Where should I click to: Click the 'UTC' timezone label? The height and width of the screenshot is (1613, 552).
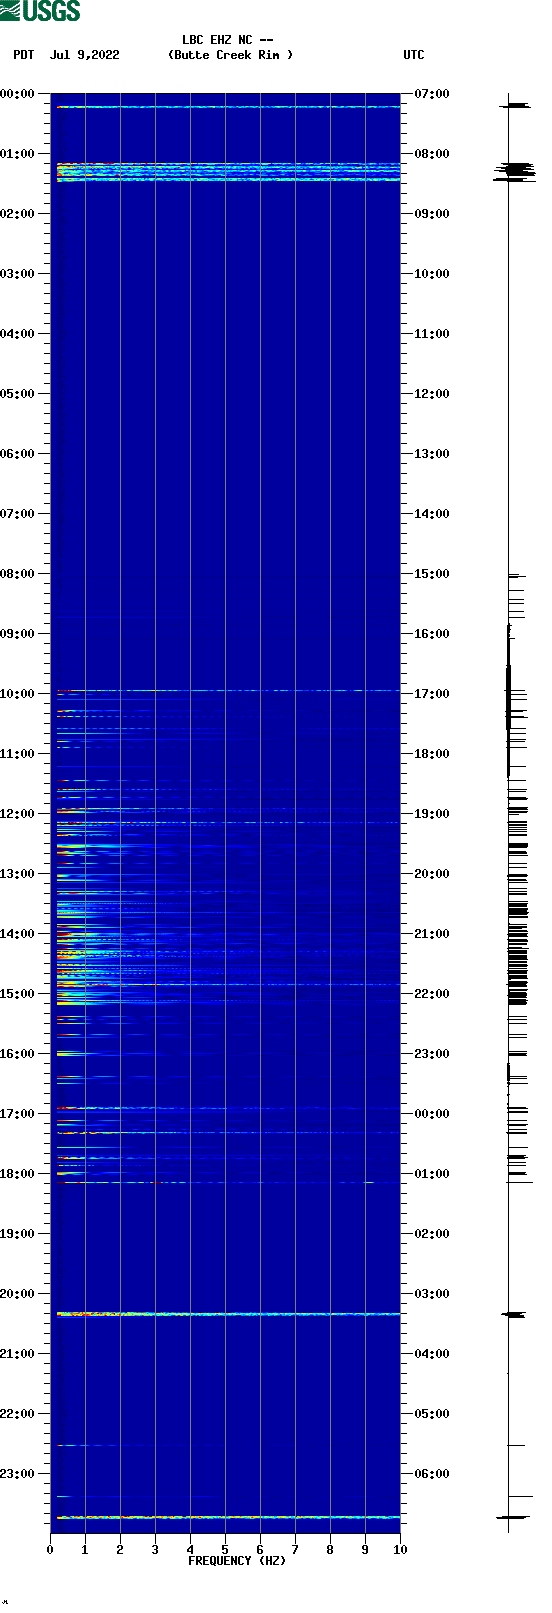pos(414,55)
